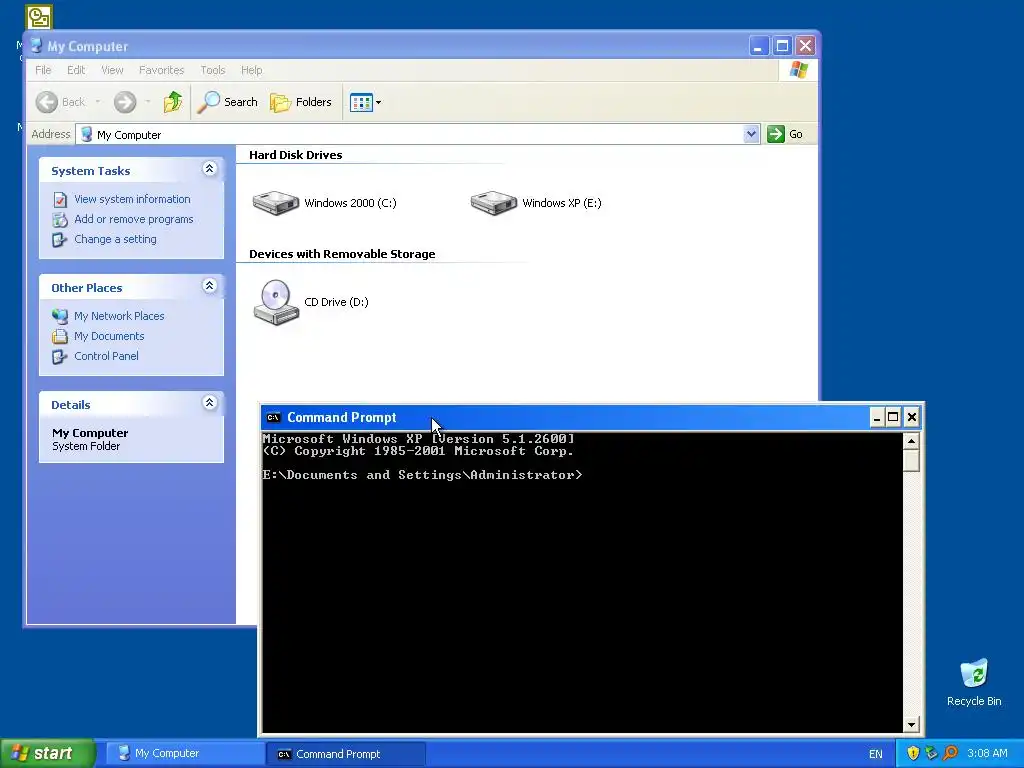
Task: Click Change a setting link
Action: pyautogui.click(x=115, y=239)
